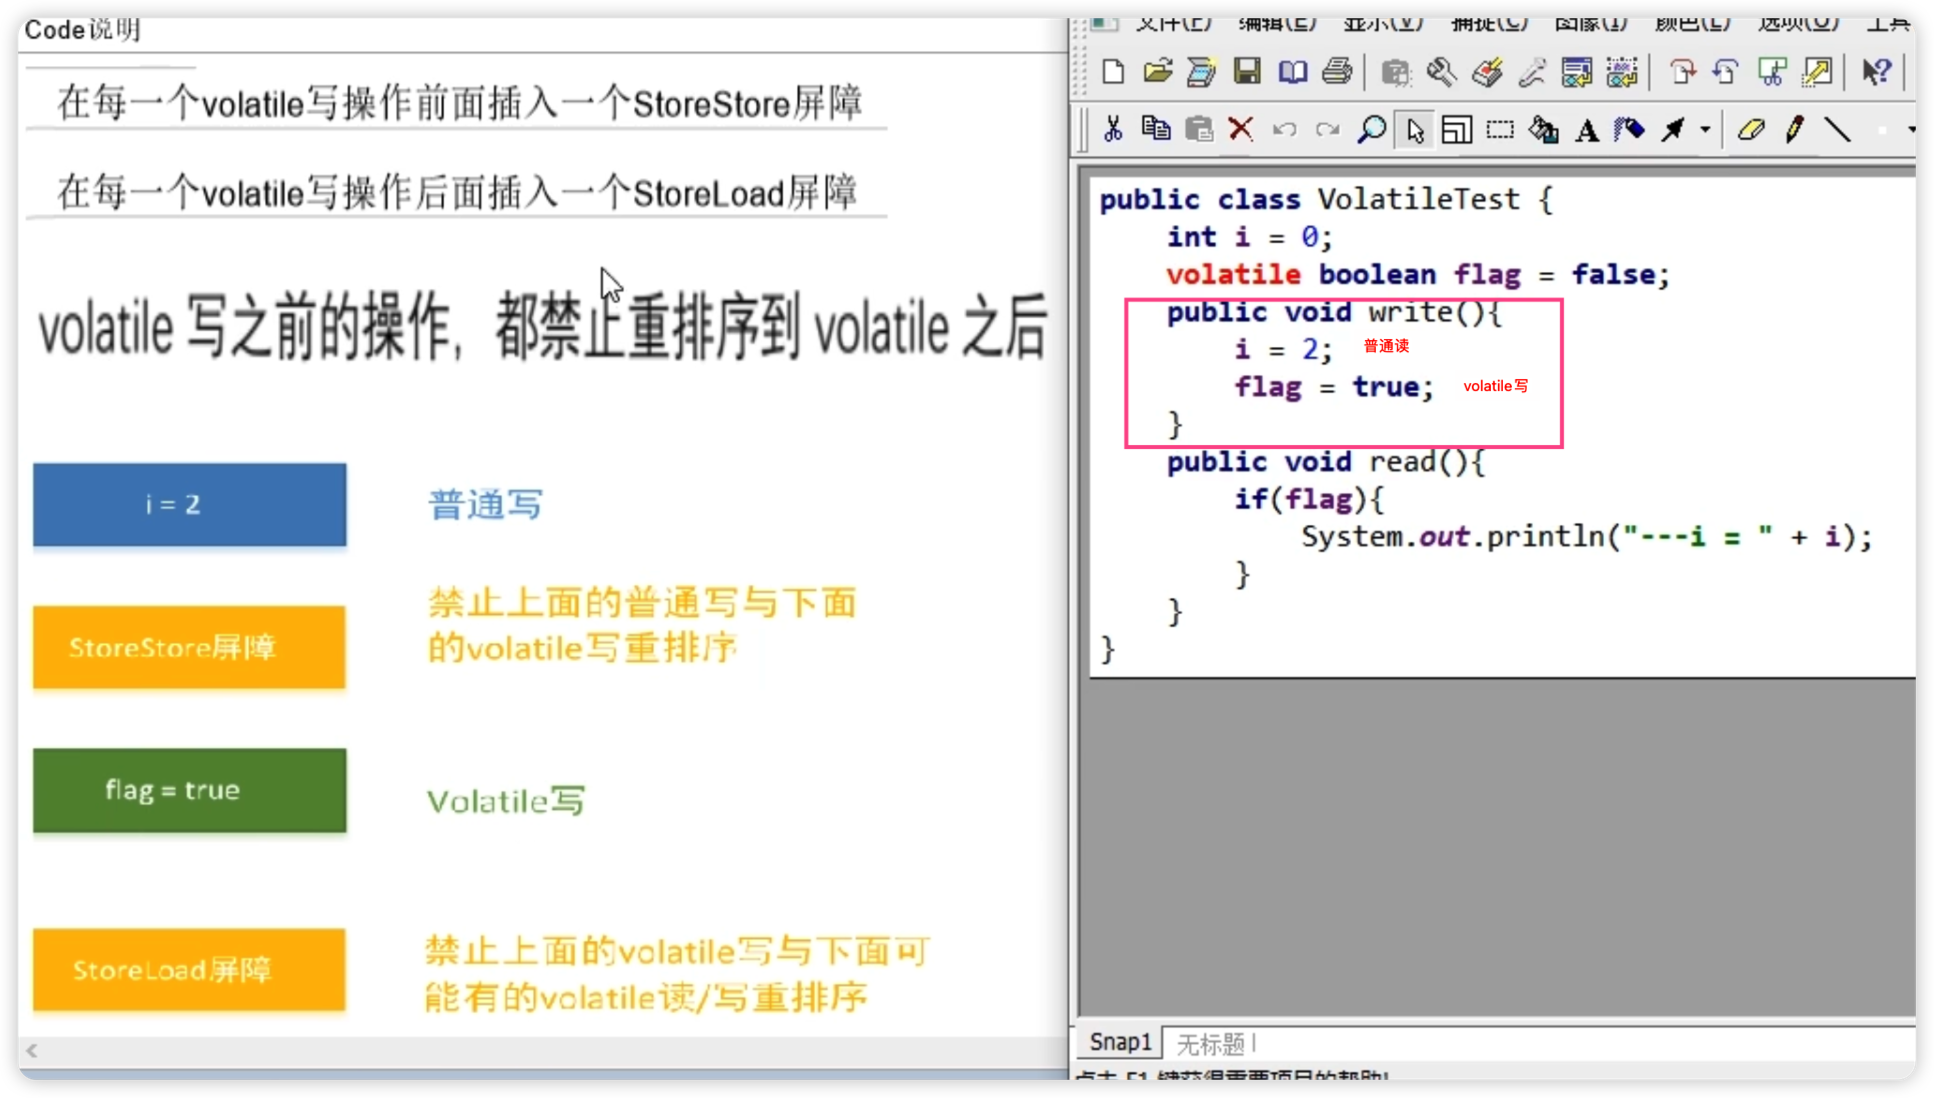Click the blue 普通写 label
1934x1098 pixels.
(485, 505)
